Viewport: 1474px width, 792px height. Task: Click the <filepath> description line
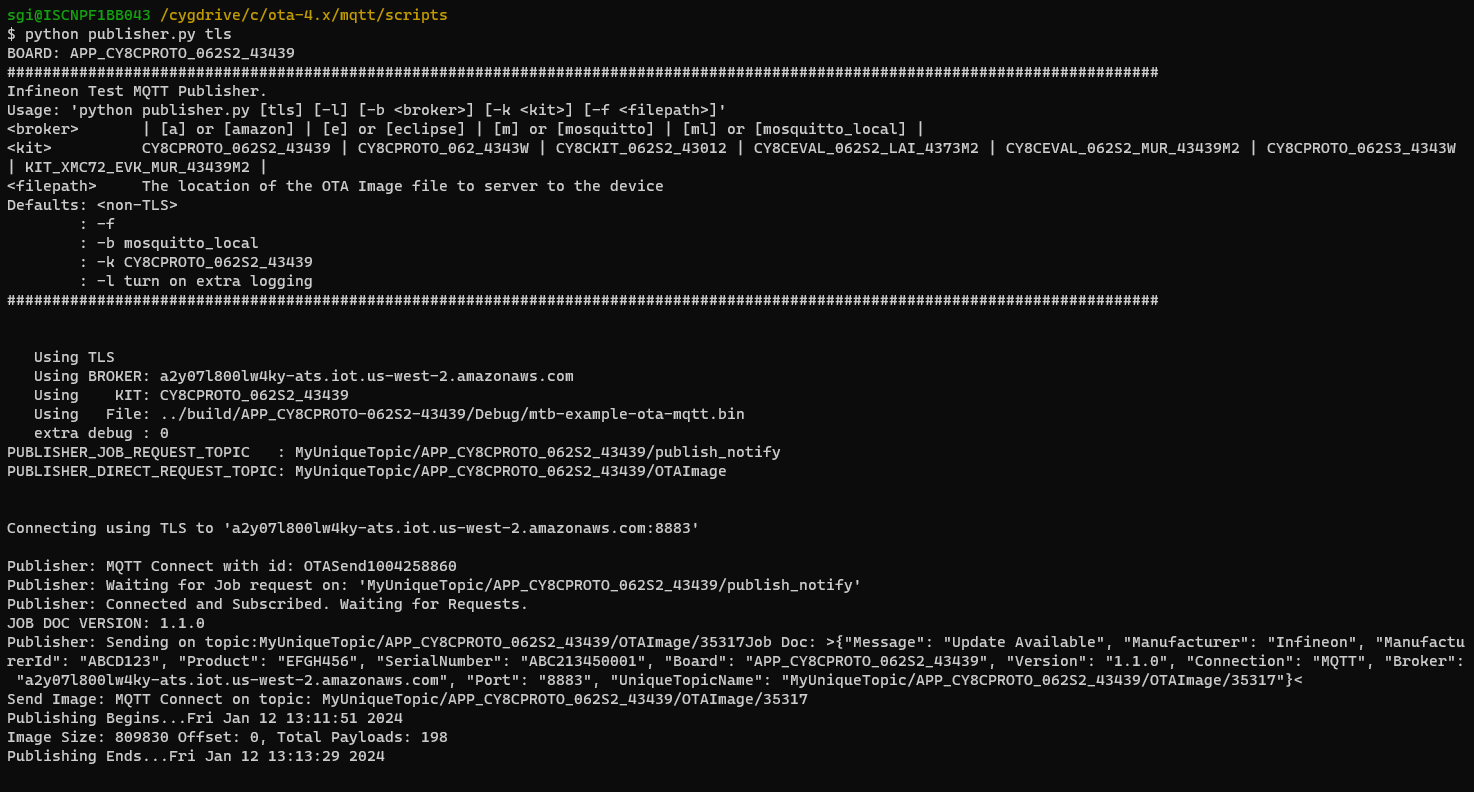tap(335, 186)
